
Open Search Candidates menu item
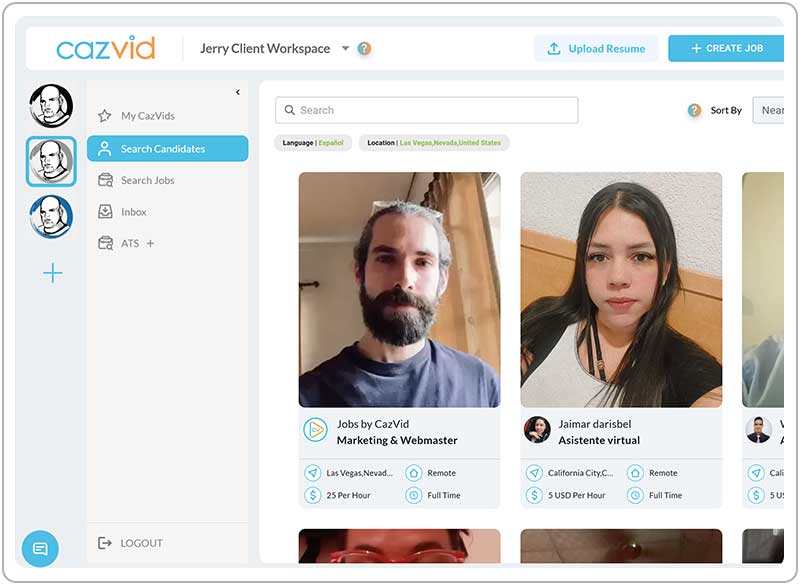(x=167, y=148)
